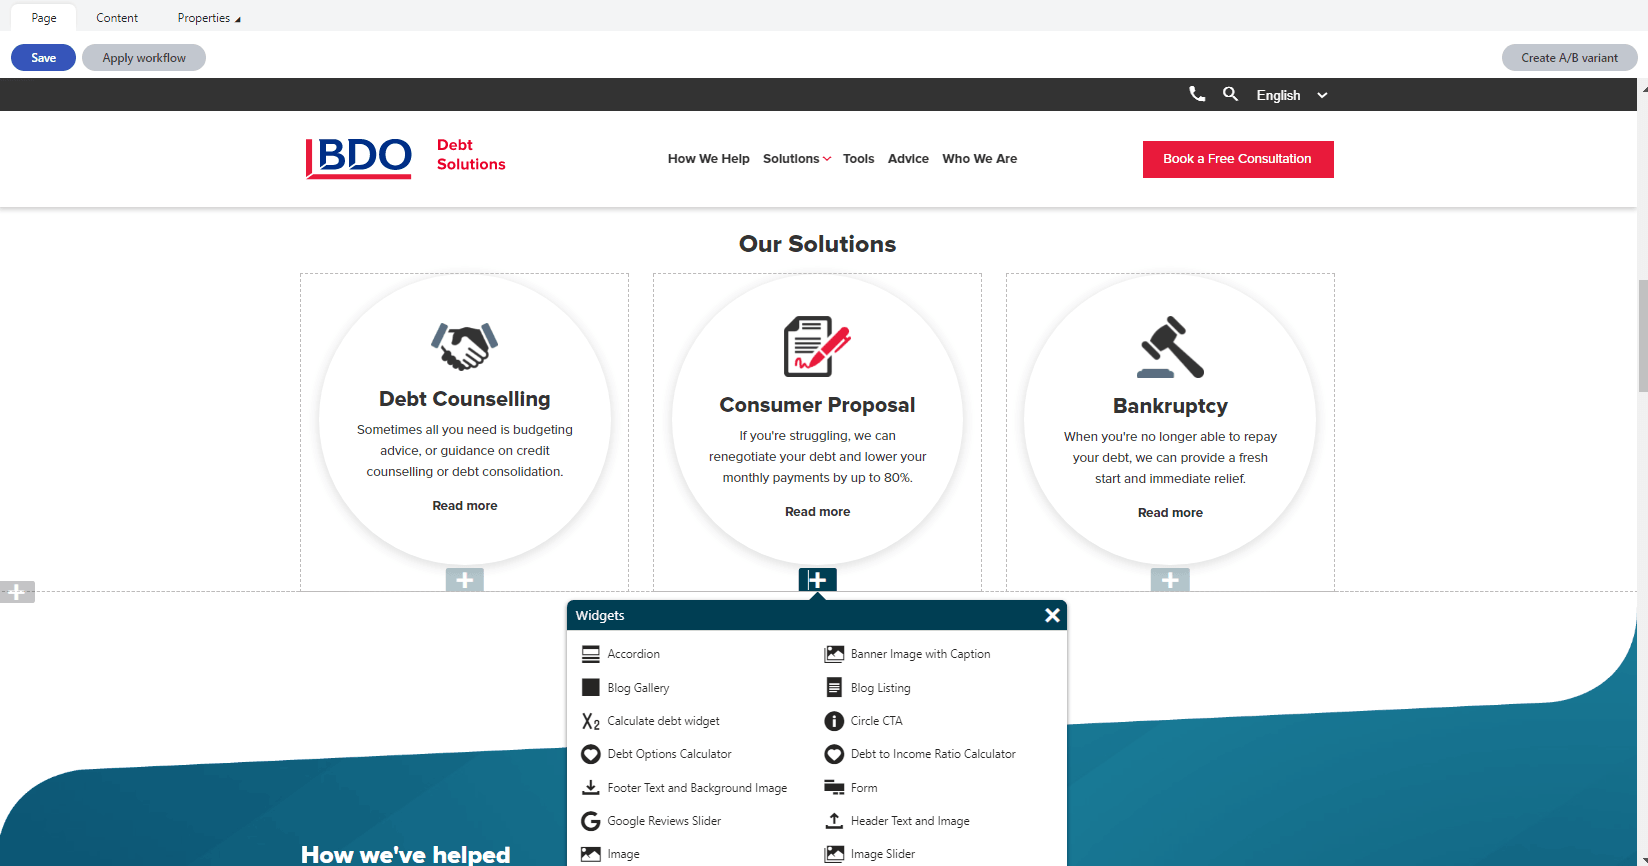Select the Form widget icon
Image resolution: width=1648 pixels, height=866 pixels.
pos(834,788)
